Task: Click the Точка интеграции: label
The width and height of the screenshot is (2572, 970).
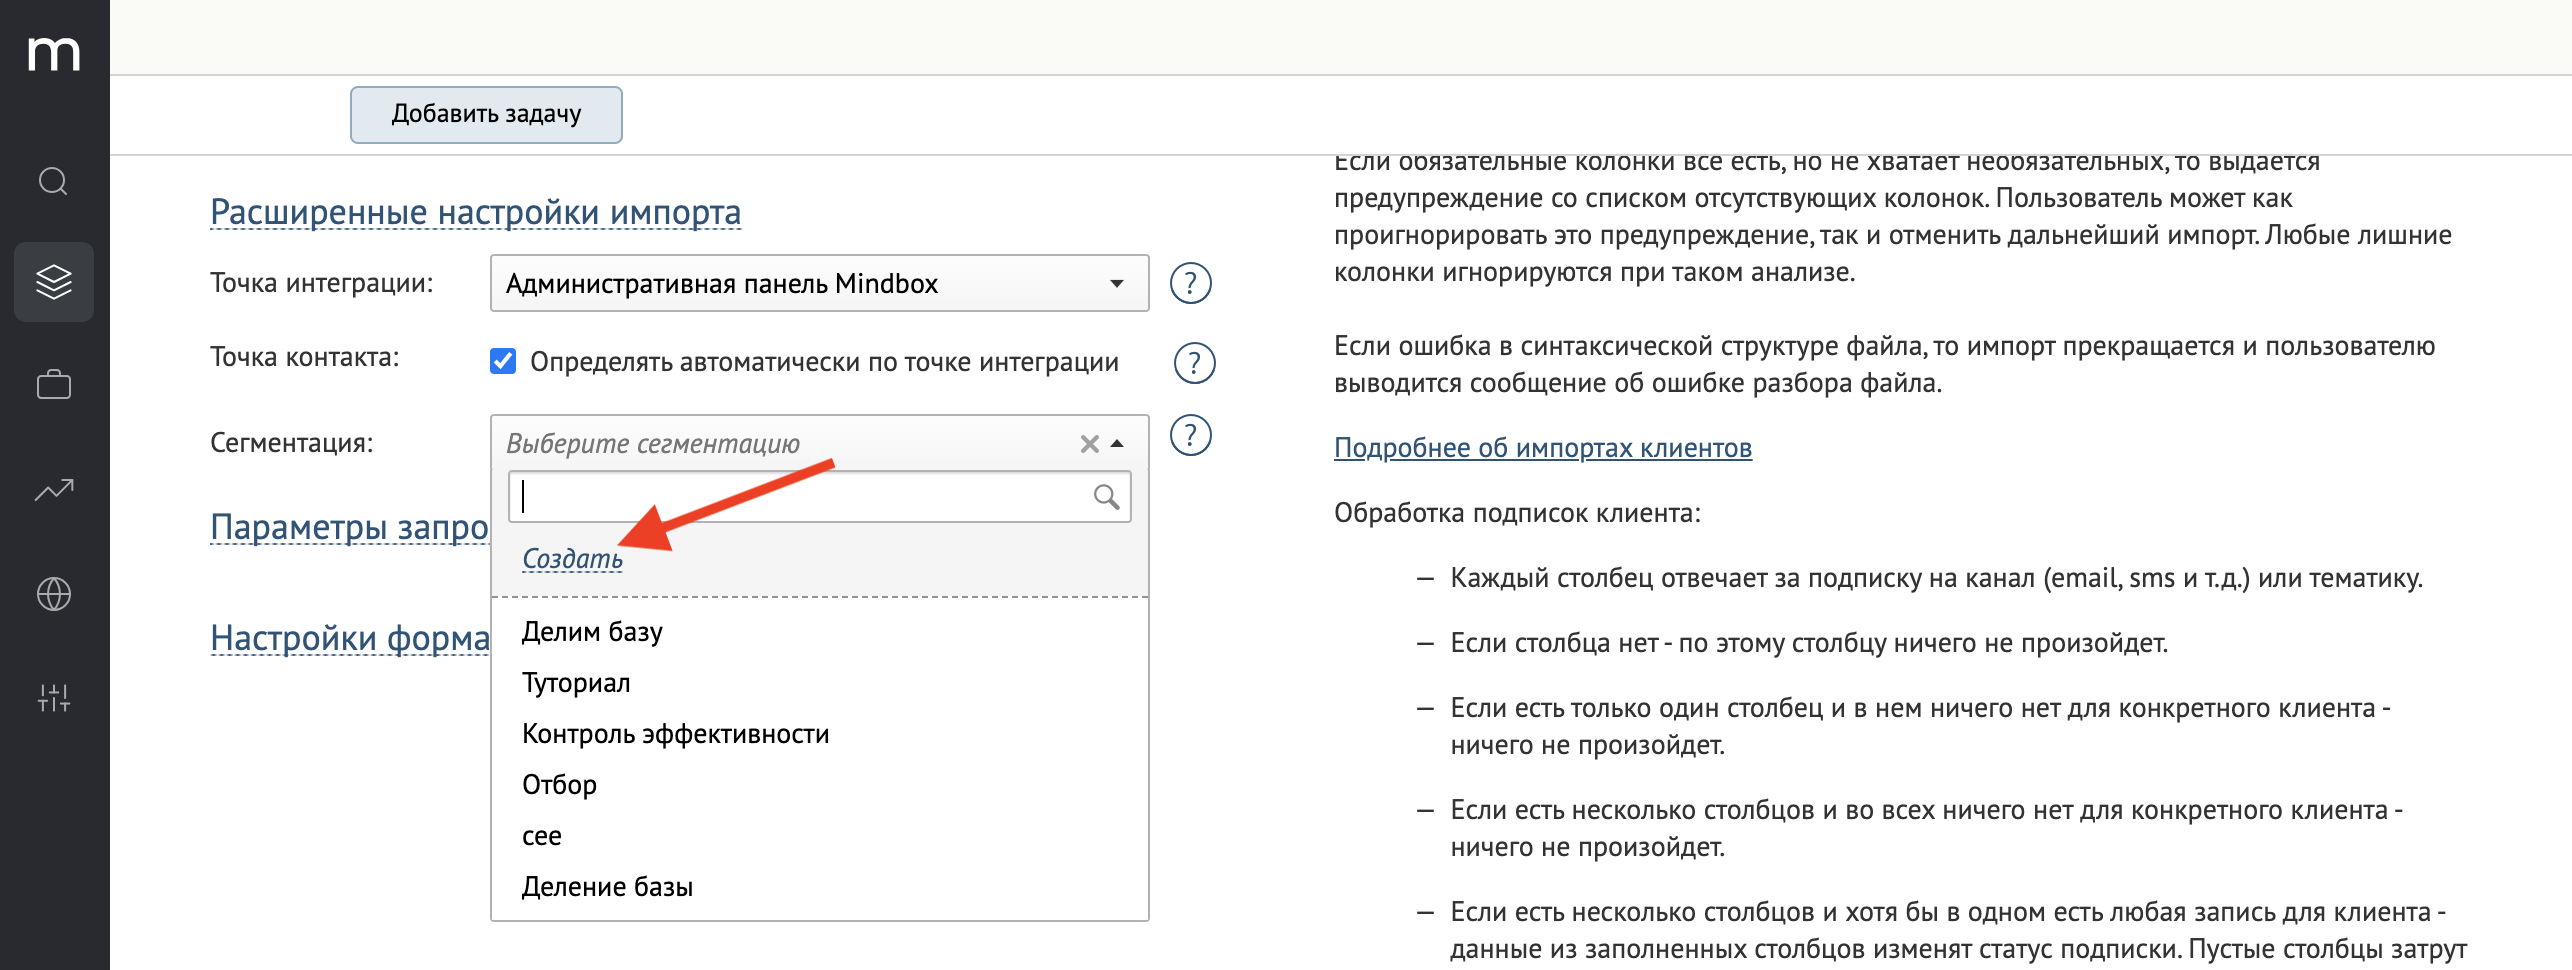Action: (x=322, y=283)
